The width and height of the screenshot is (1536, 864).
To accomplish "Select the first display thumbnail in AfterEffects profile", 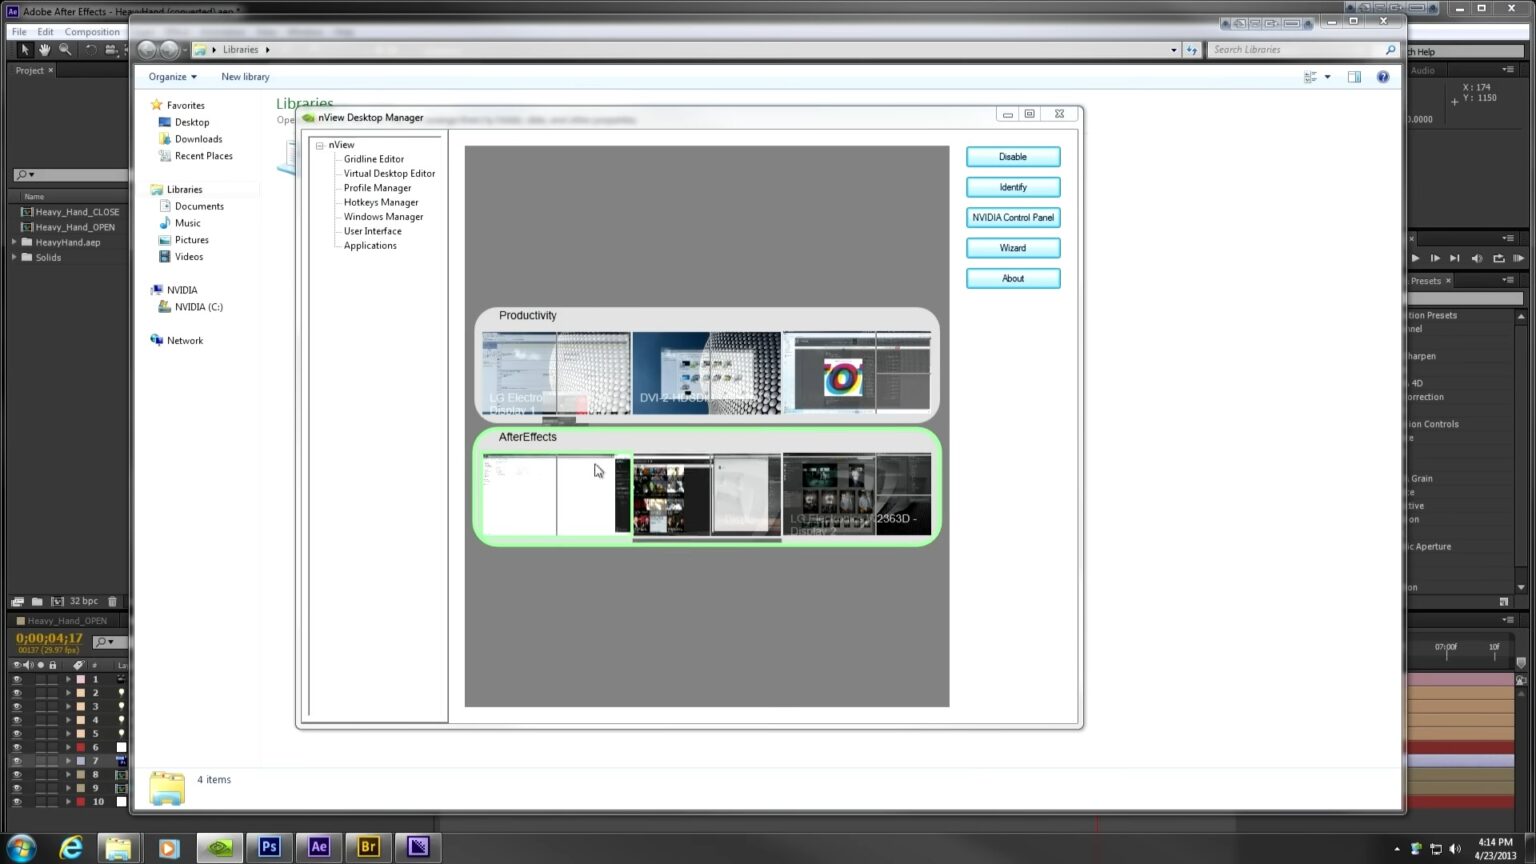I will [519, 493].
